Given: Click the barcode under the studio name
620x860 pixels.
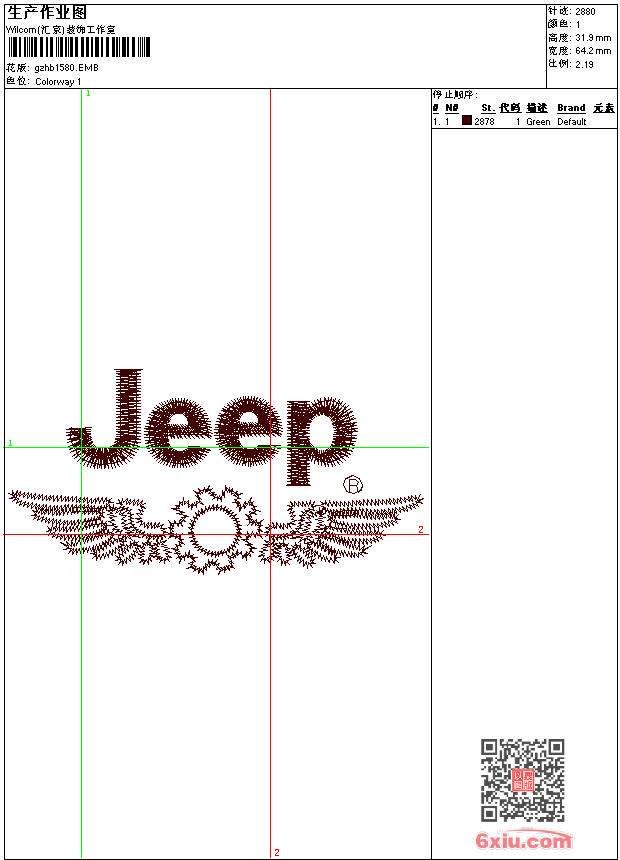Looking at the screenshot, I should click(x=79, y=47).
